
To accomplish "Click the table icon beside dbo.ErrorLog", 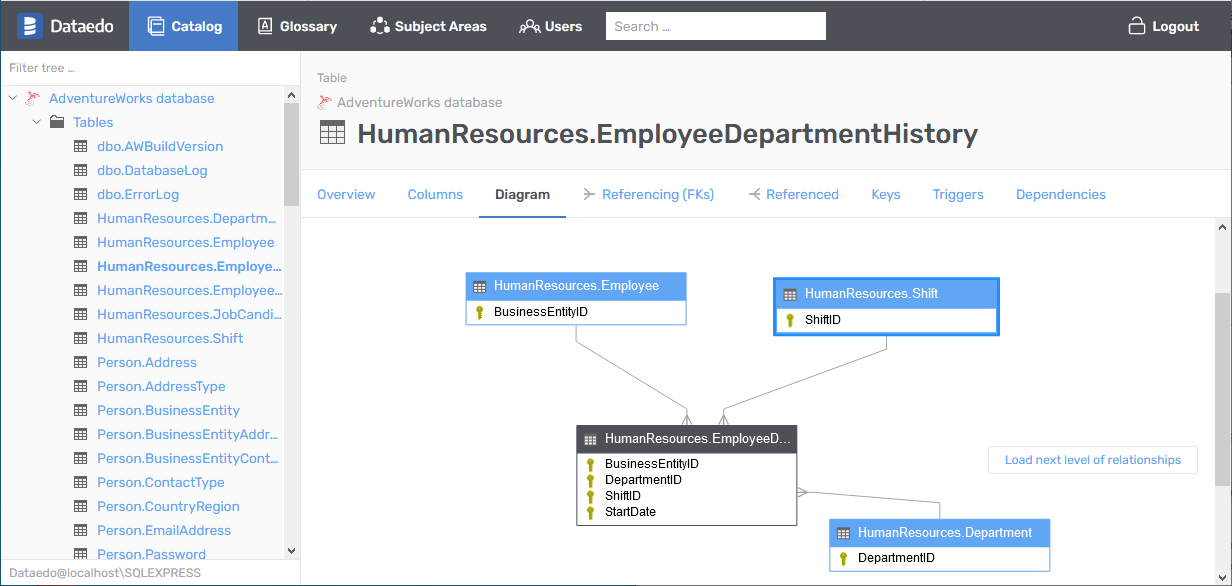I will tap(81, 194).
